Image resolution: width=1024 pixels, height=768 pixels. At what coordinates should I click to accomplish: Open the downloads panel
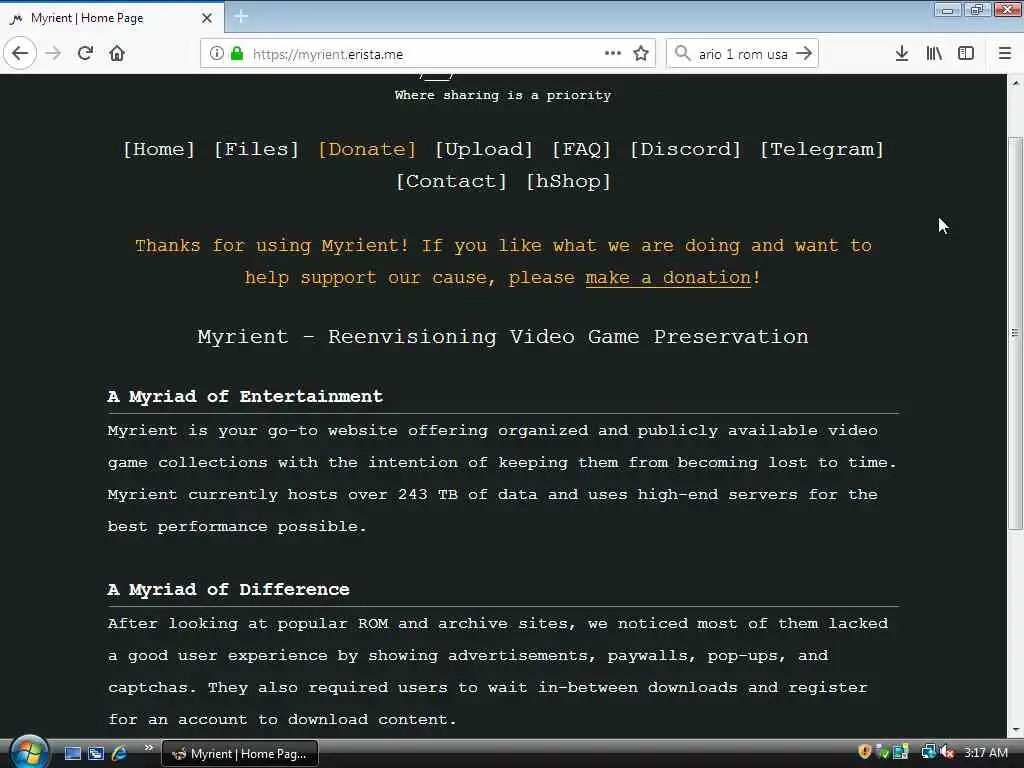point(902,54)
